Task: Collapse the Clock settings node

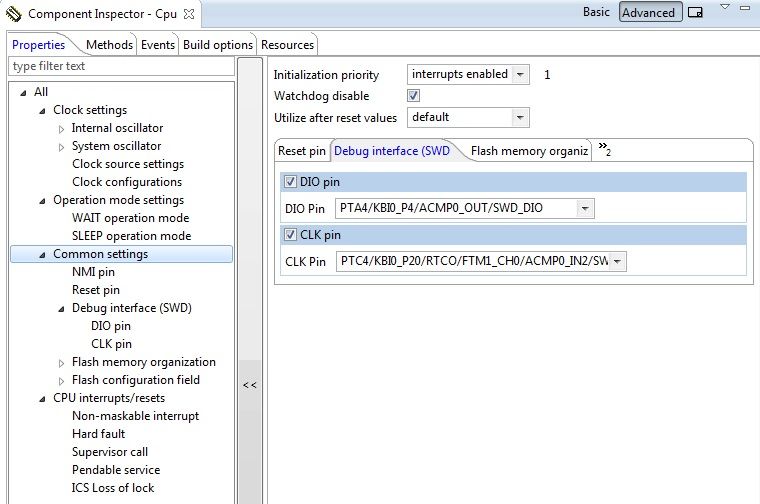Action: (42, 111)
